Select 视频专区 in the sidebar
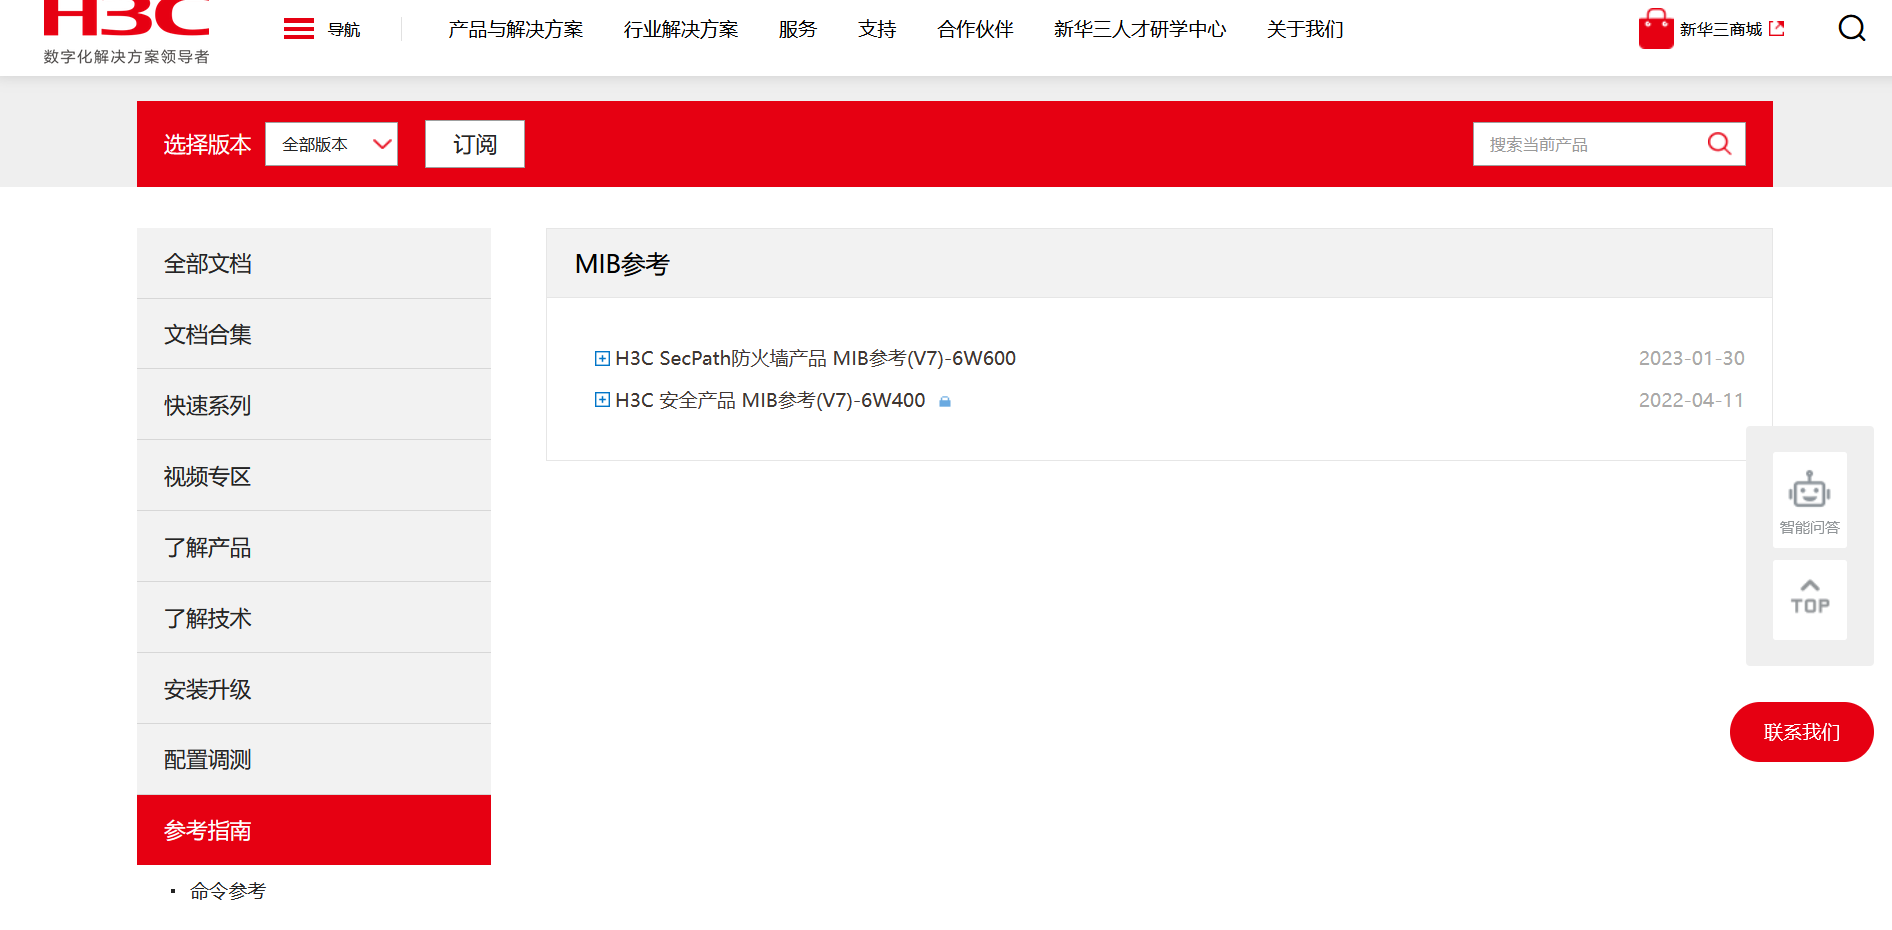Image resolution: width=1892 pixels, height=930 pixels. tap(314, 476)
